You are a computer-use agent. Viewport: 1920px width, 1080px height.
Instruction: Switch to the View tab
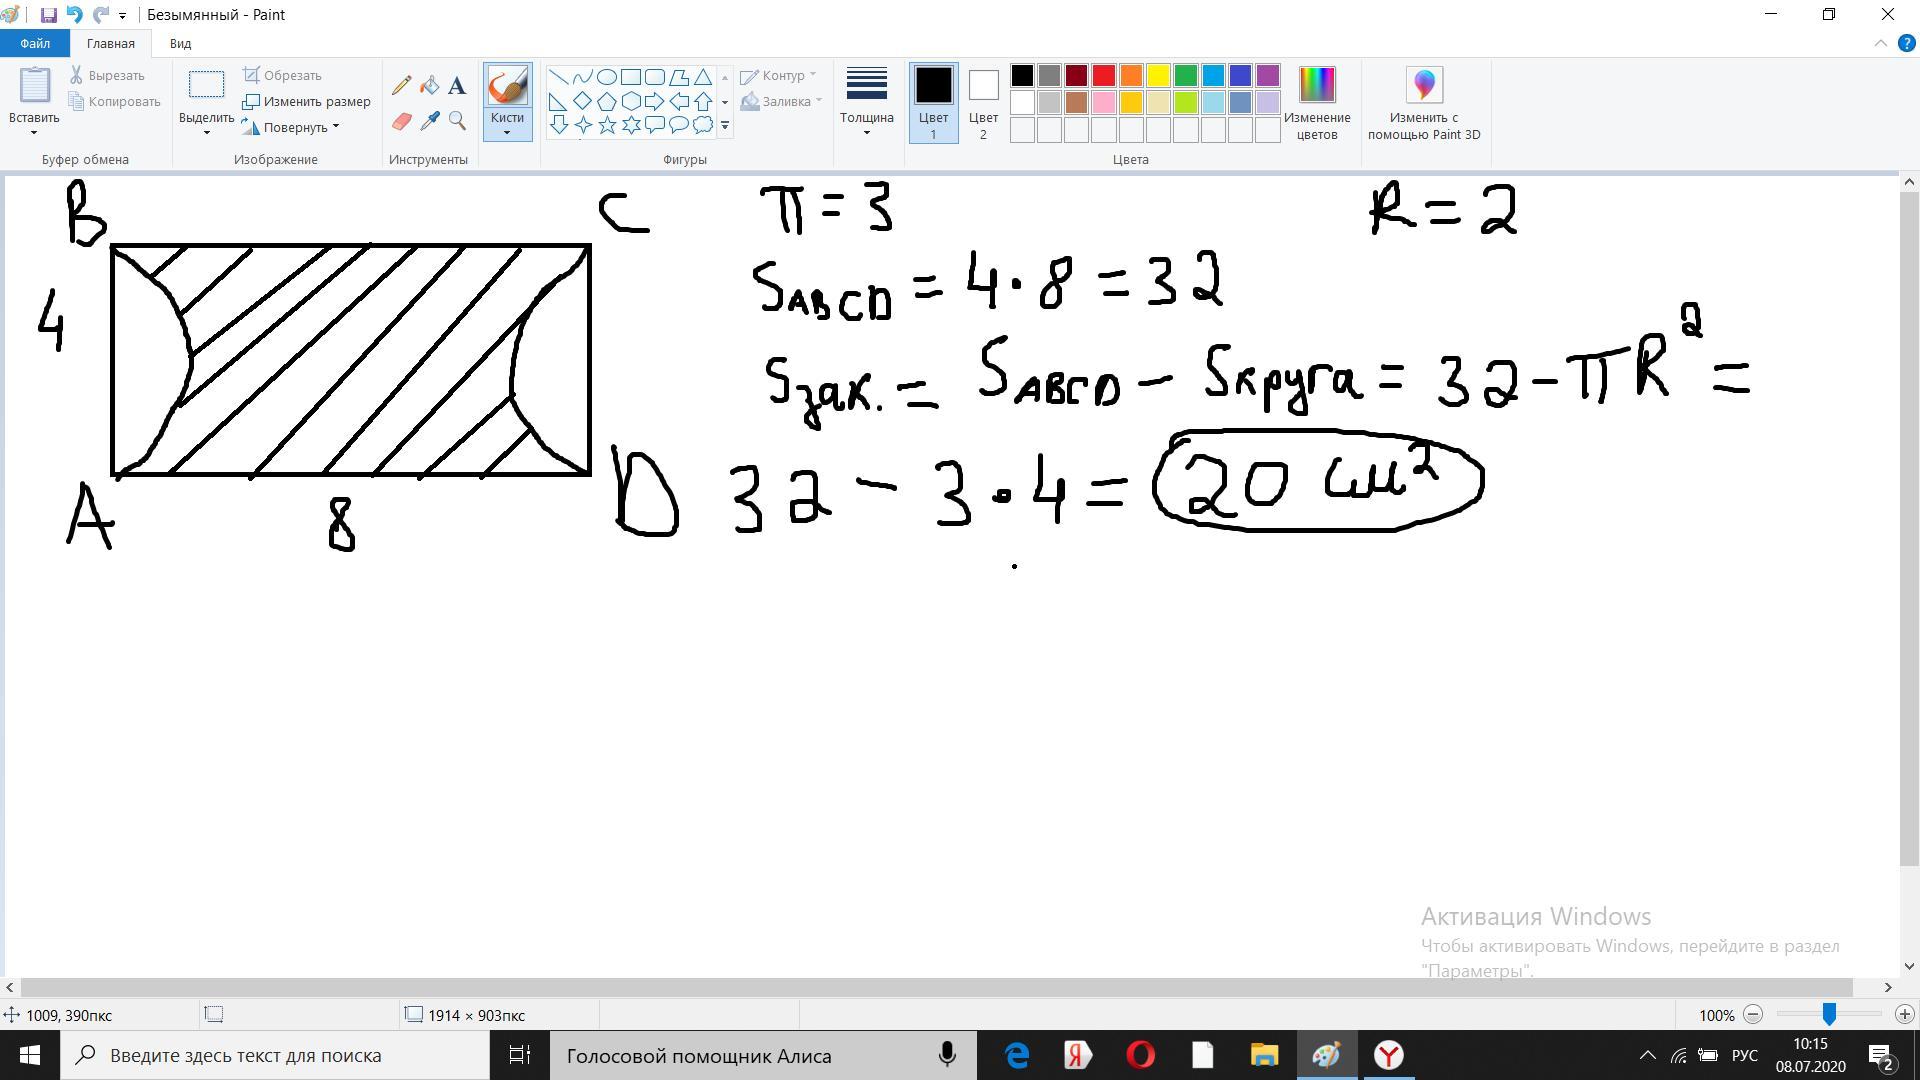click(180, 43)
